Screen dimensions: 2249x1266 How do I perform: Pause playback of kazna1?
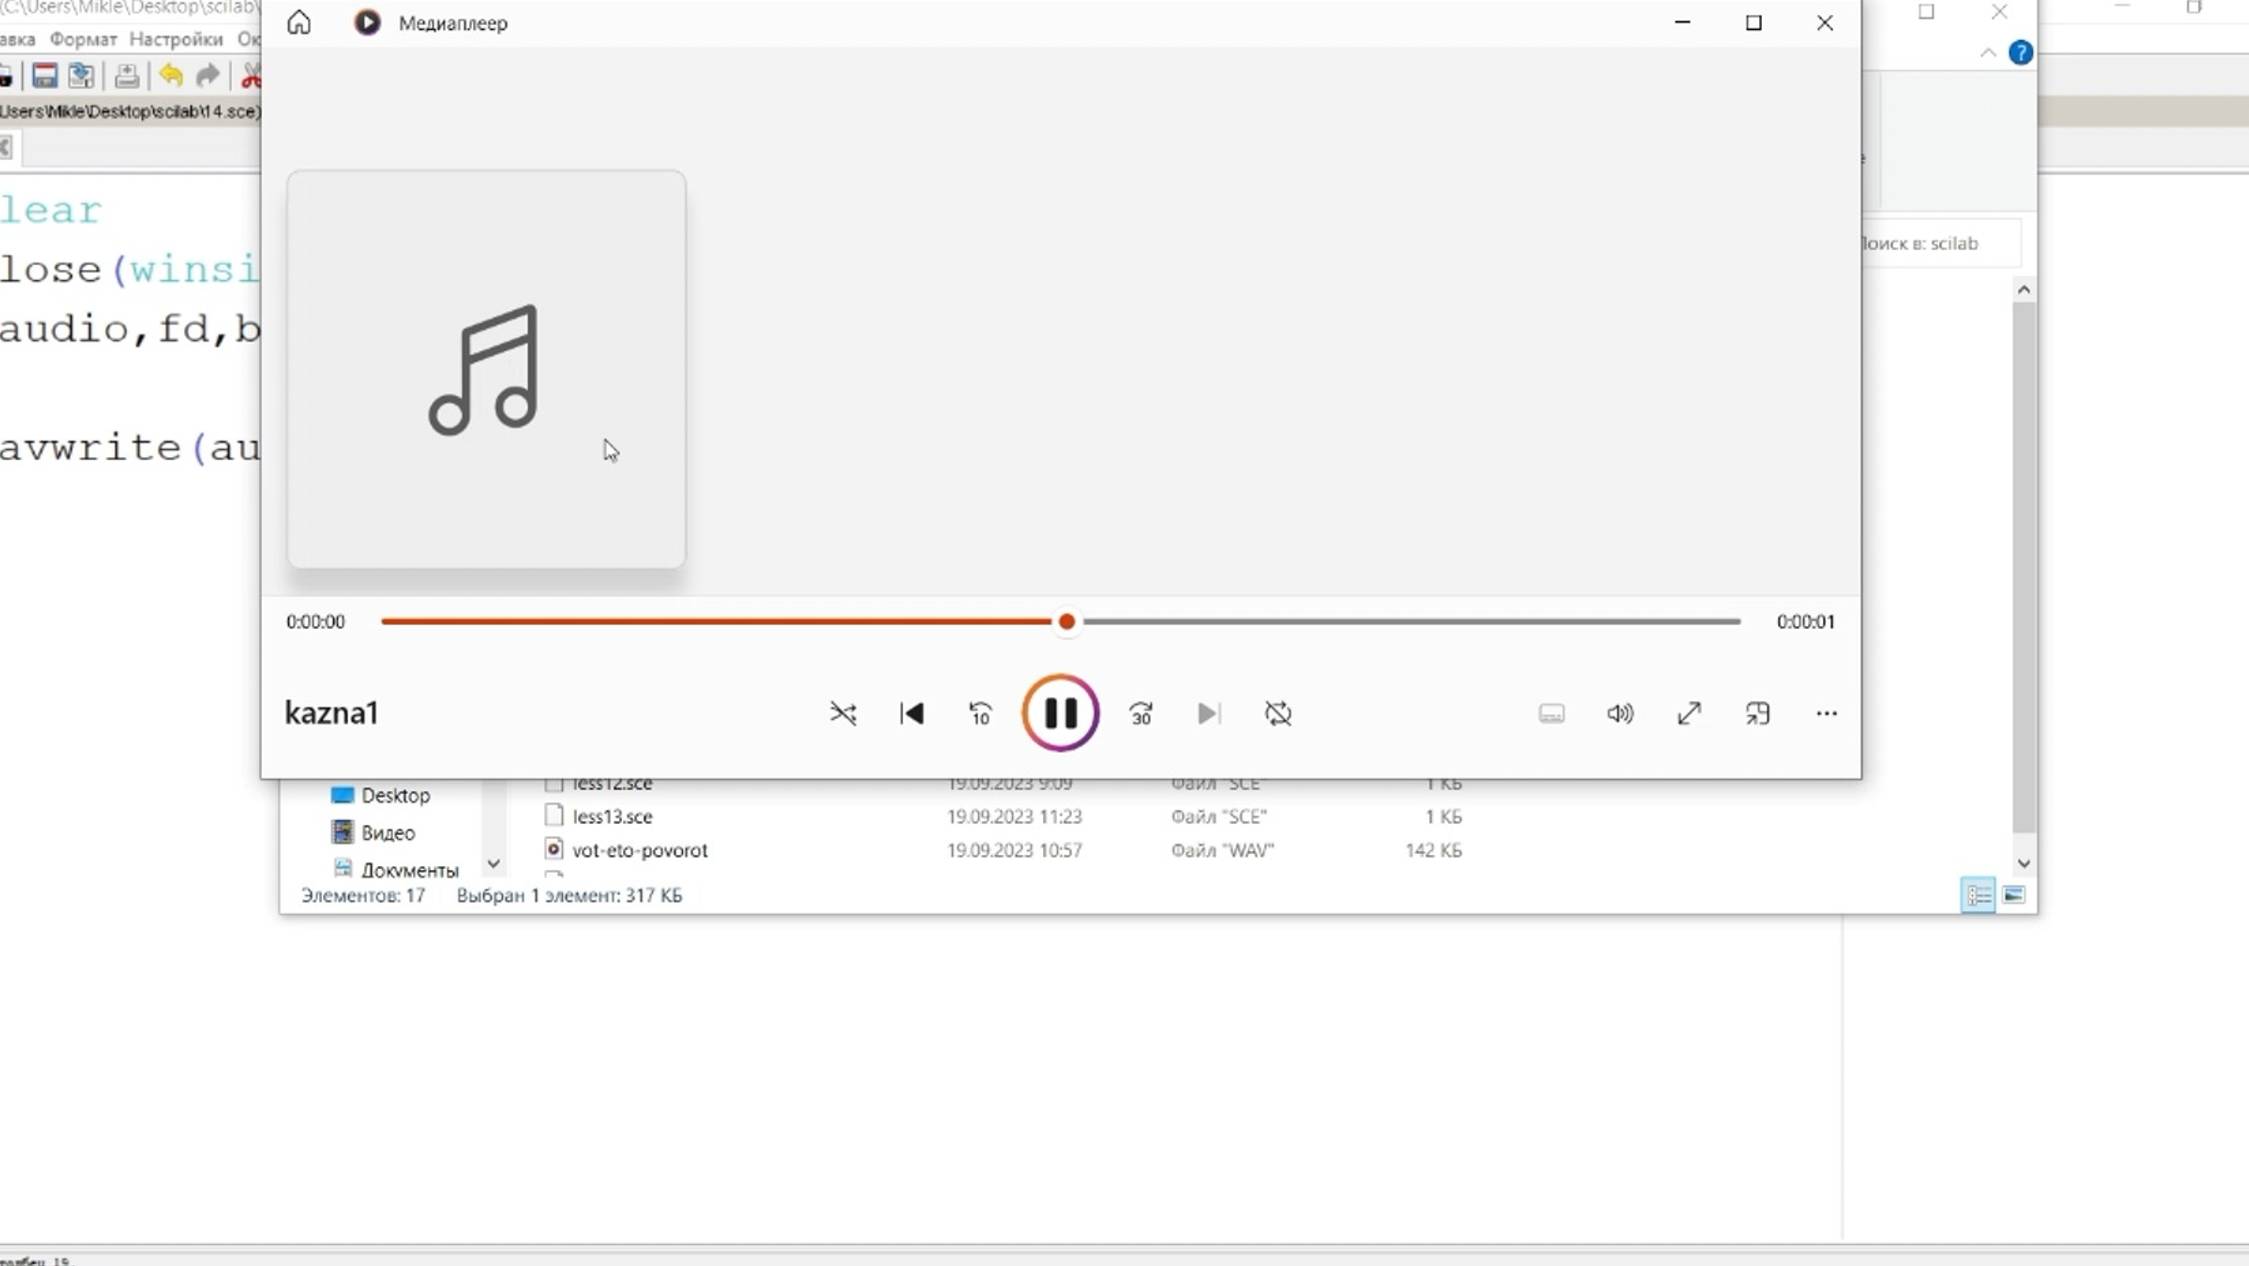click(1060, 713)
